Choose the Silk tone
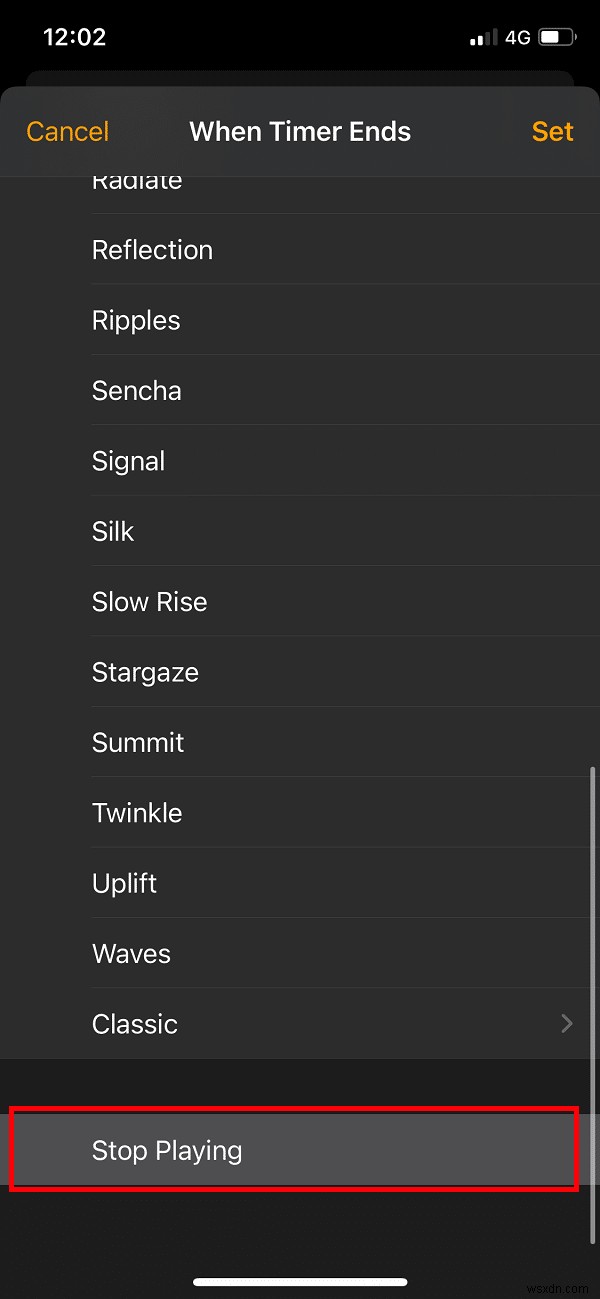The height and width of the screenshot is (1299, 600). click(x=112, y=531)
